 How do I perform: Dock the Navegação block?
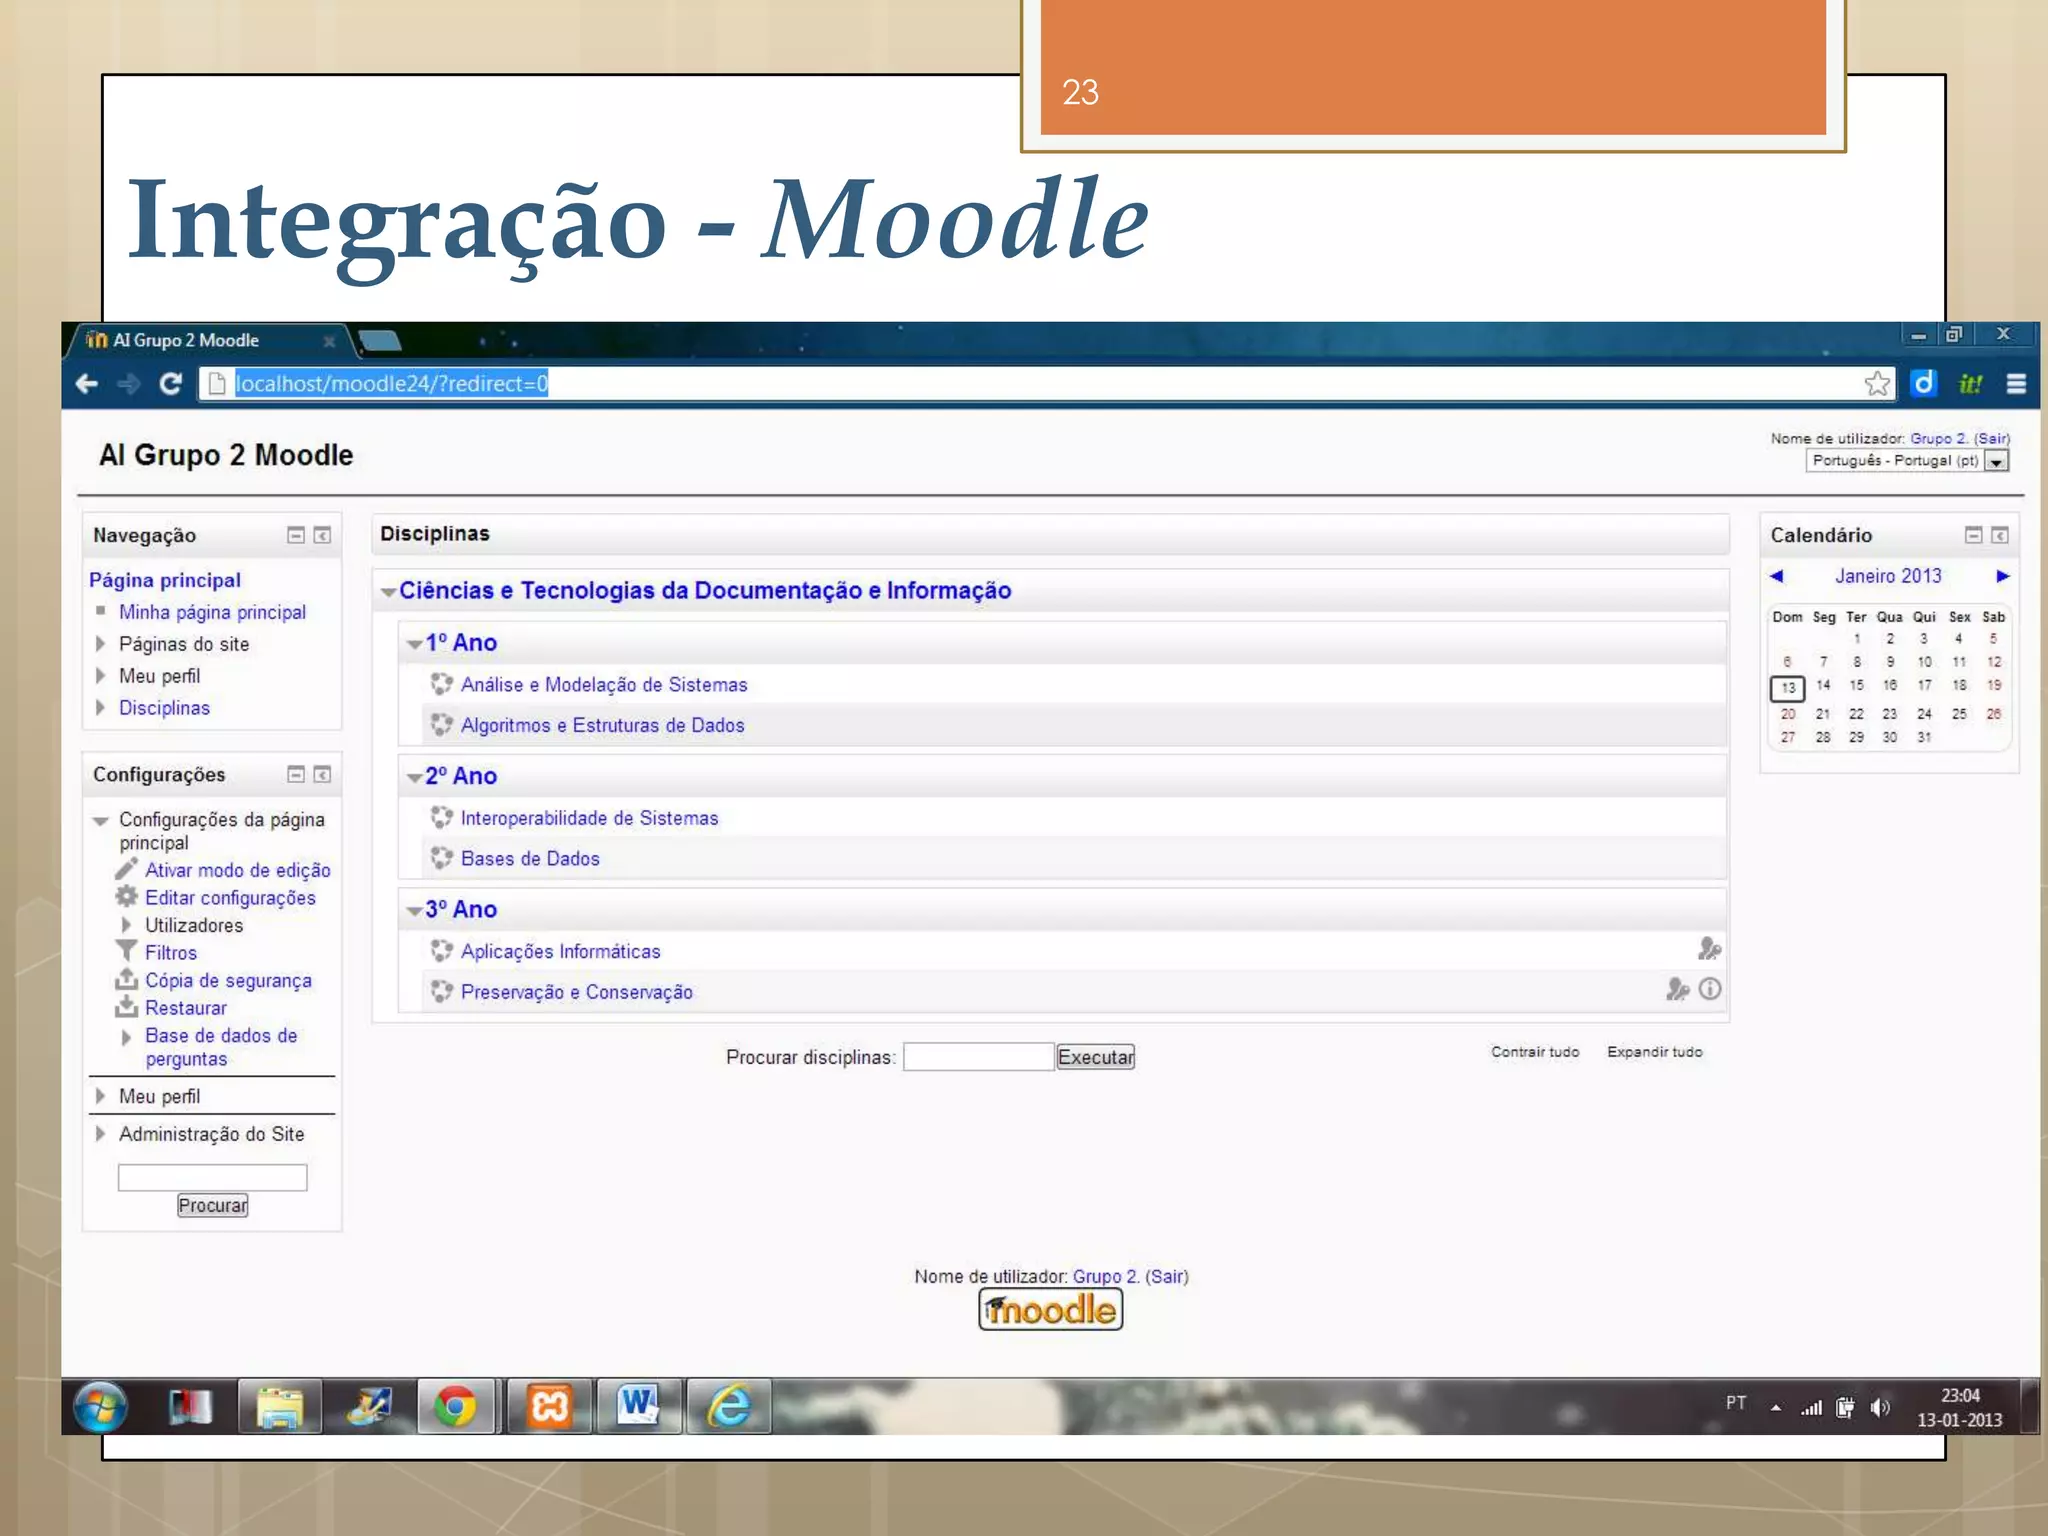pos(322,535)
